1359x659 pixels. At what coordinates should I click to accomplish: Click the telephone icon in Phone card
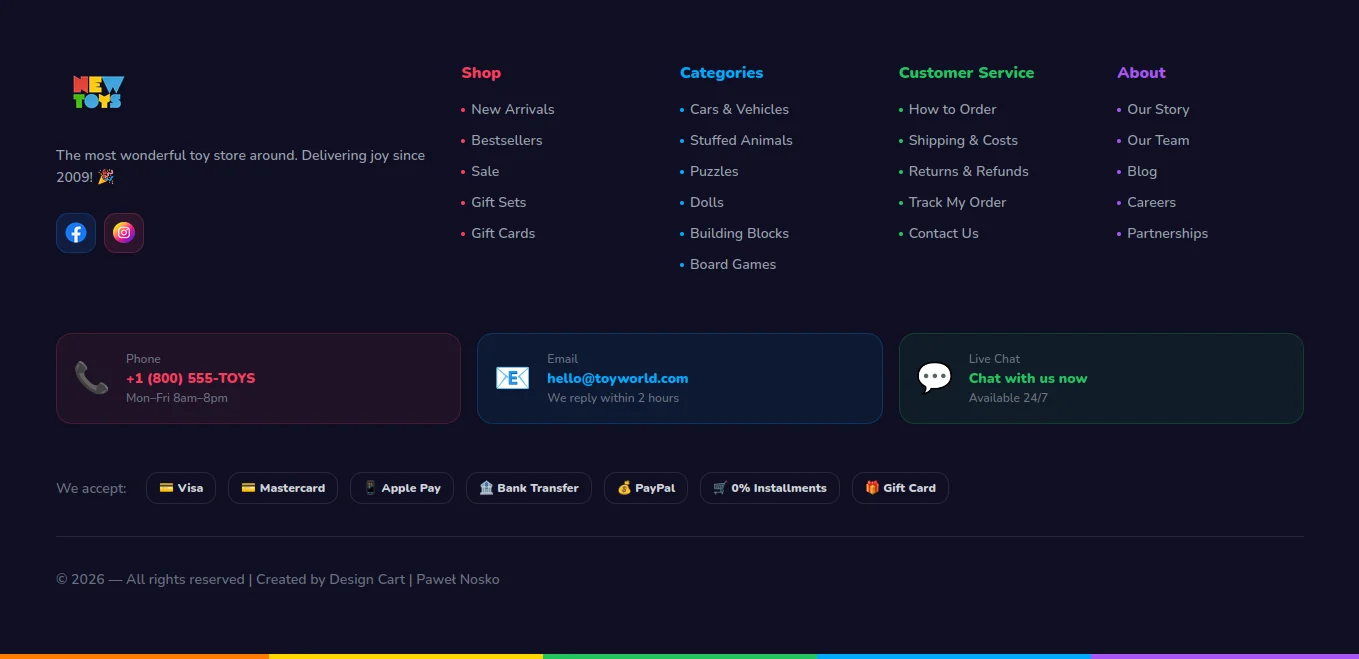[x=91, y=378]
